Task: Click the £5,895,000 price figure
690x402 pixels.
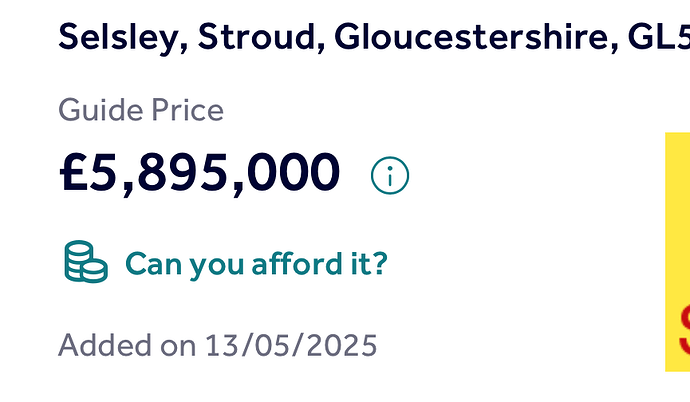Action: click(200, 173)
